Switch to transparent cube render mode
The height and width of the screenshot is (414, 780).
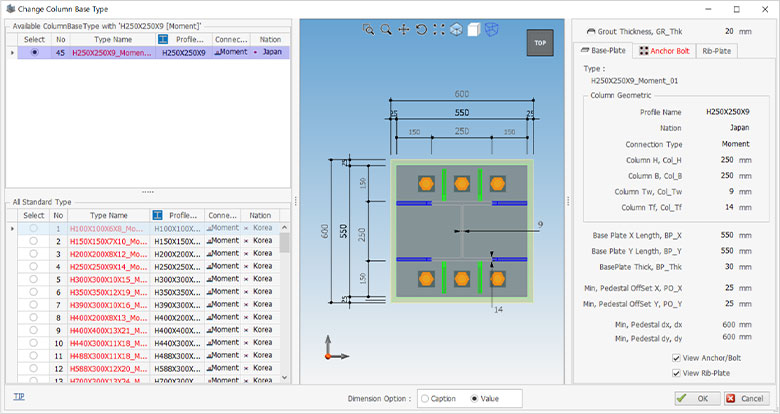456,30
